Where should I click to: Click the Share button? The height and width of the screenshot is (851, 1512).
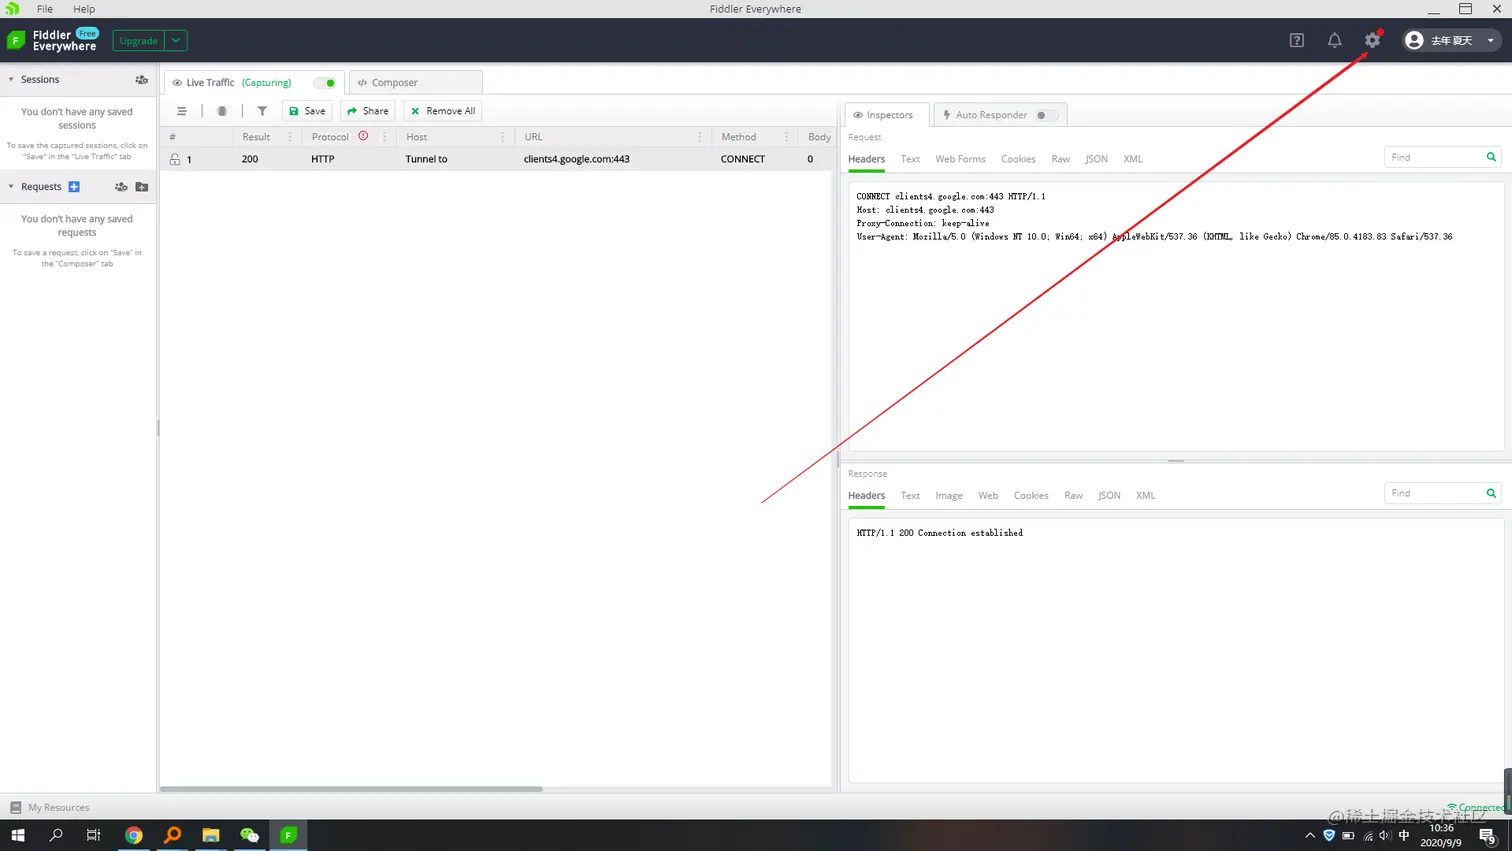pyautogui.click(x=368, y=111)
